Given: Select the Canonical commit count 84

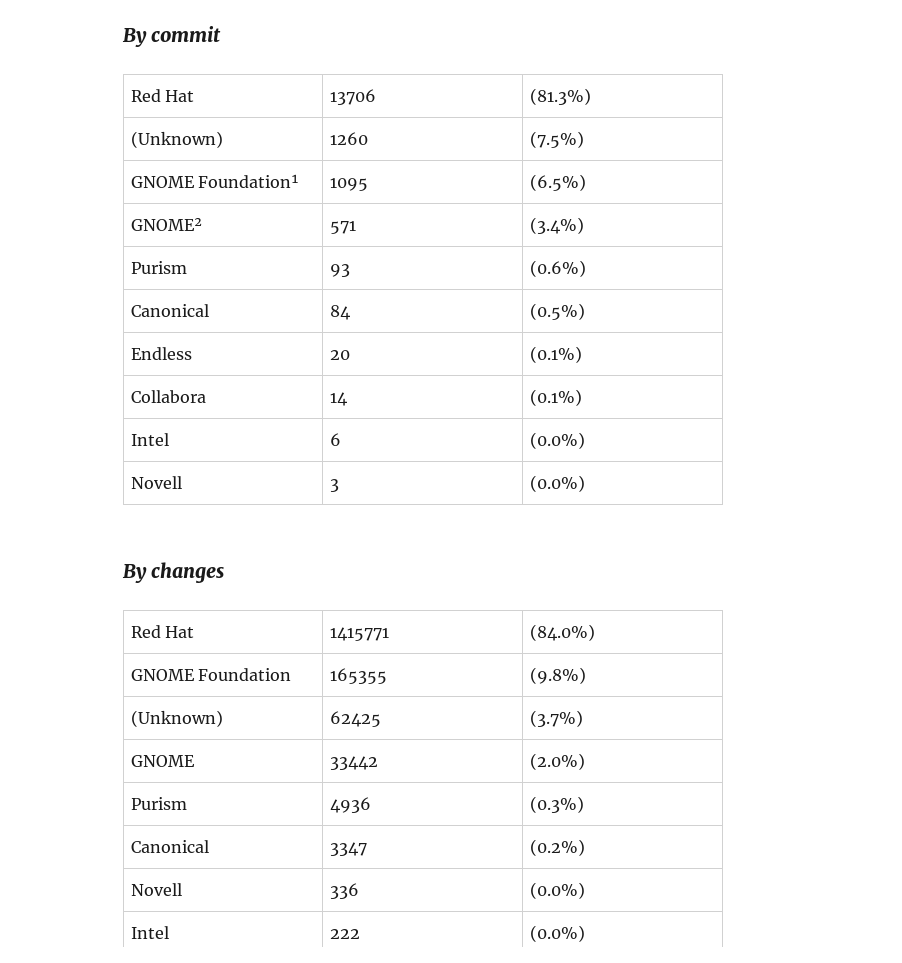Looking at the screenshot, I should coord(340,311).
